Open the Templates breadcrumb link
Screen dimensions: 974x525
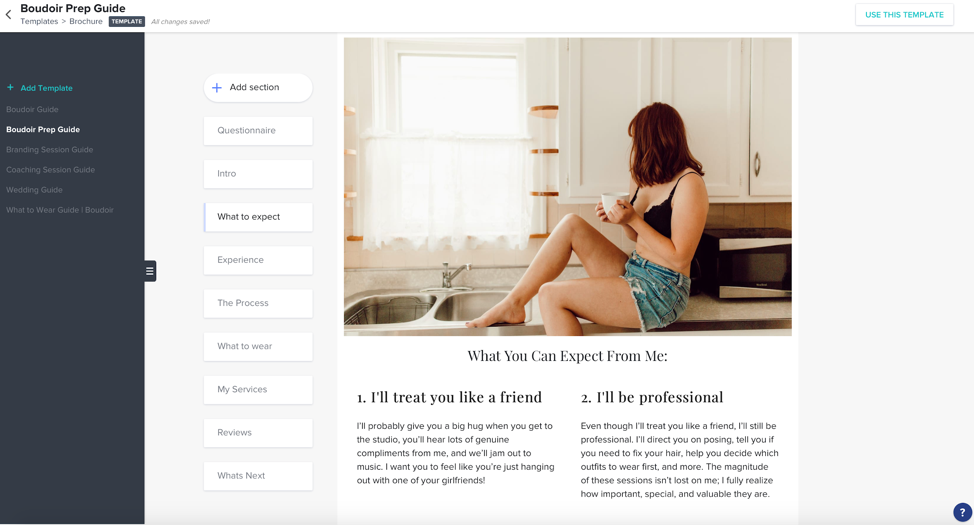tap(39, 21)
